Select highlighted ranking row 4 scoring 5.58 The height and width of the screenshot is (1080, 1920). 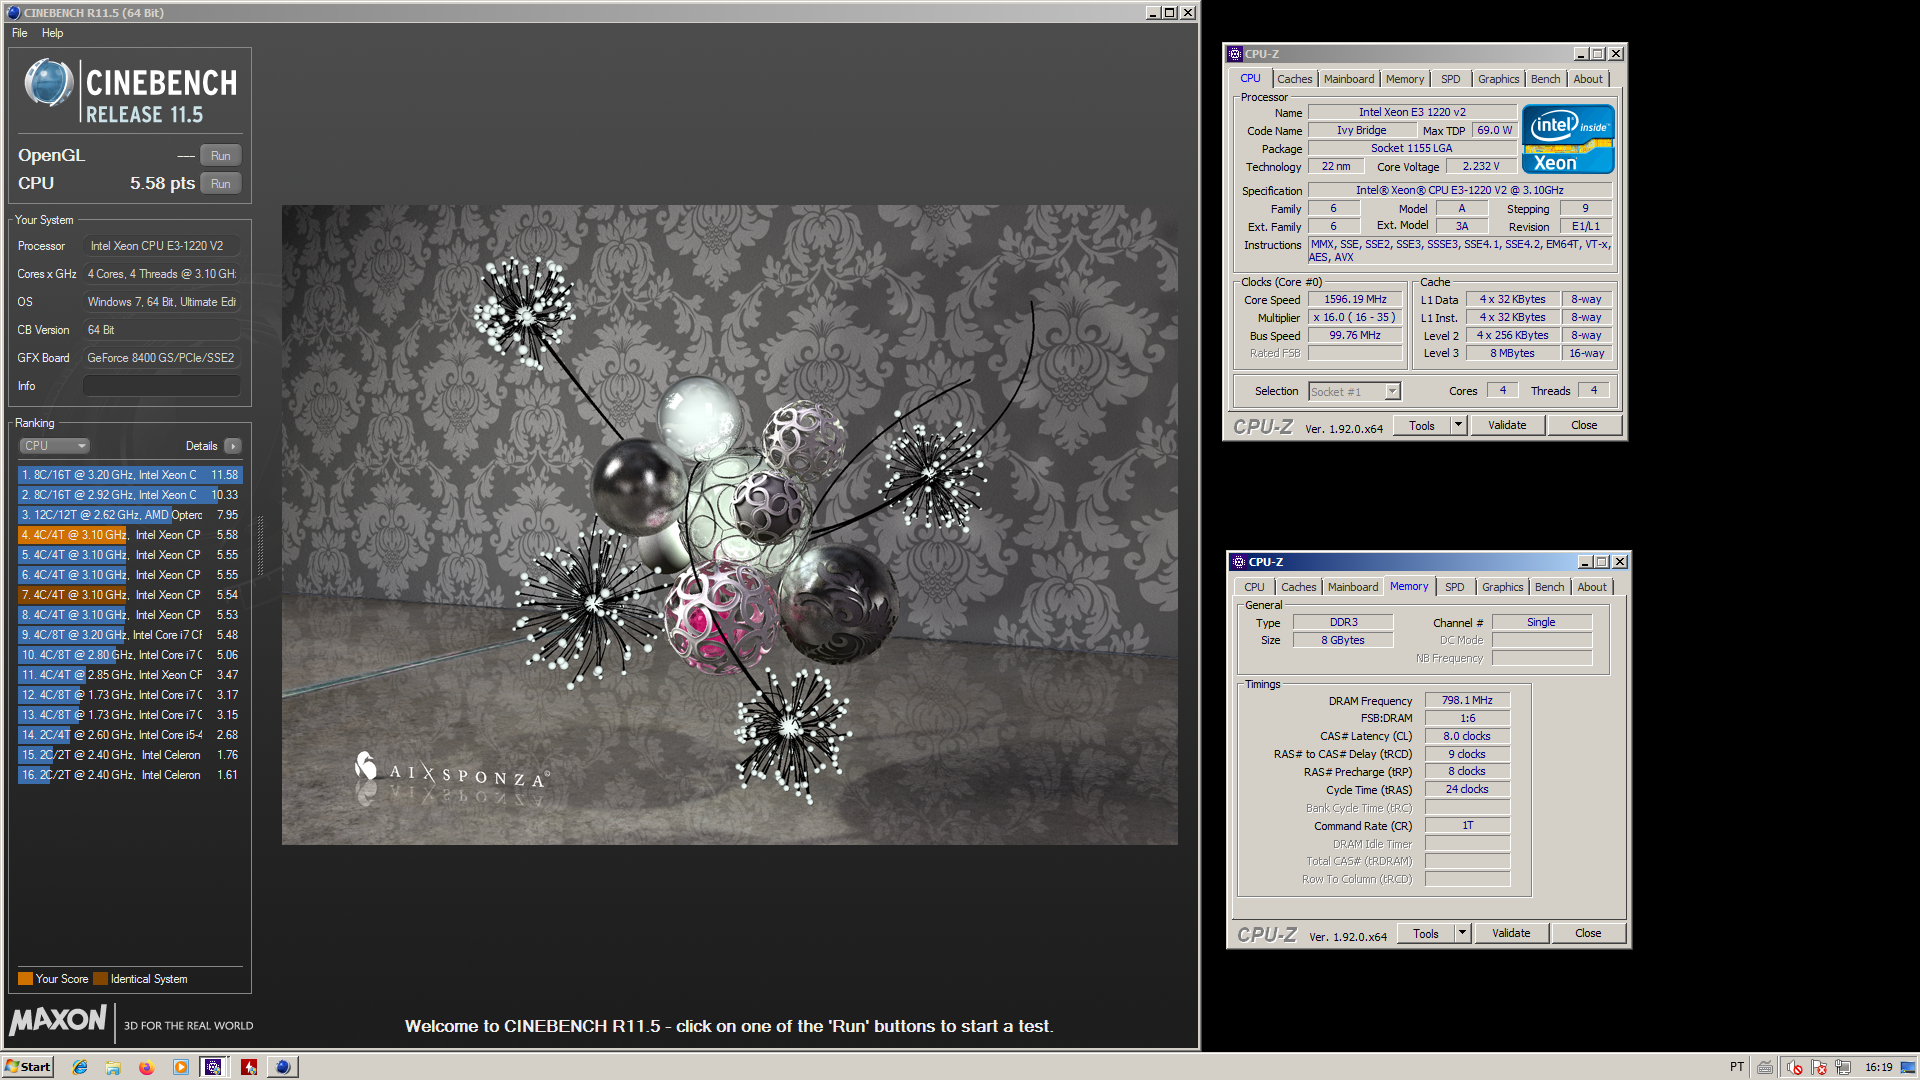coord(130,535)
